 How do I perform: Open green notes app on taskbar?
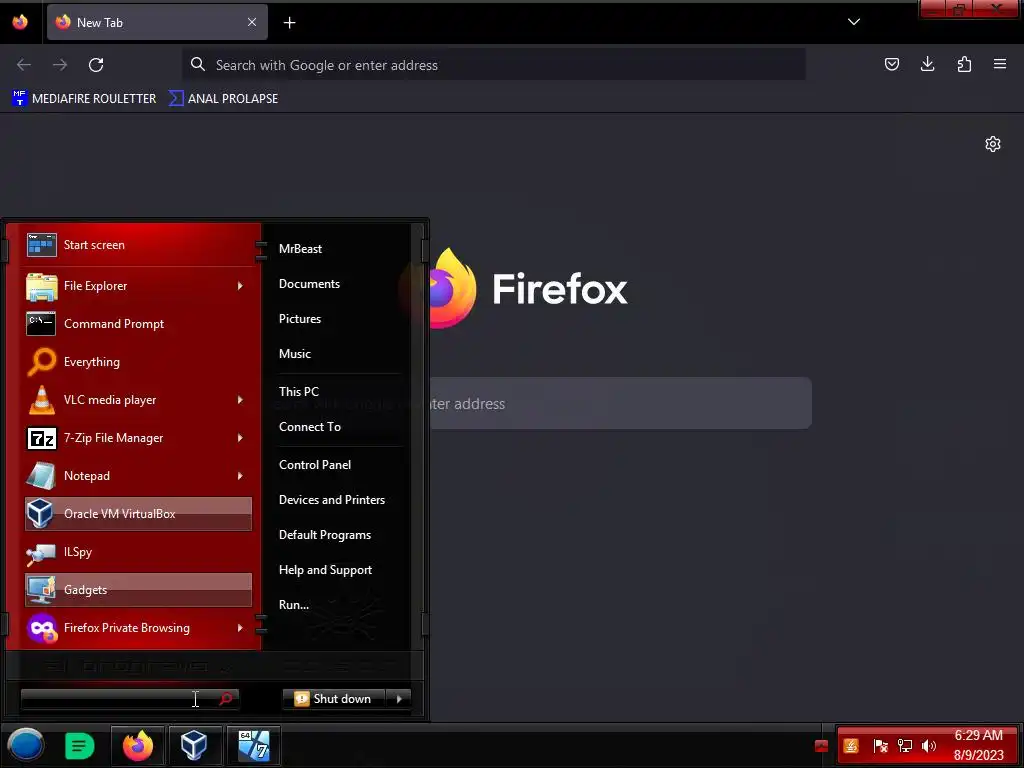click(80, 746)
